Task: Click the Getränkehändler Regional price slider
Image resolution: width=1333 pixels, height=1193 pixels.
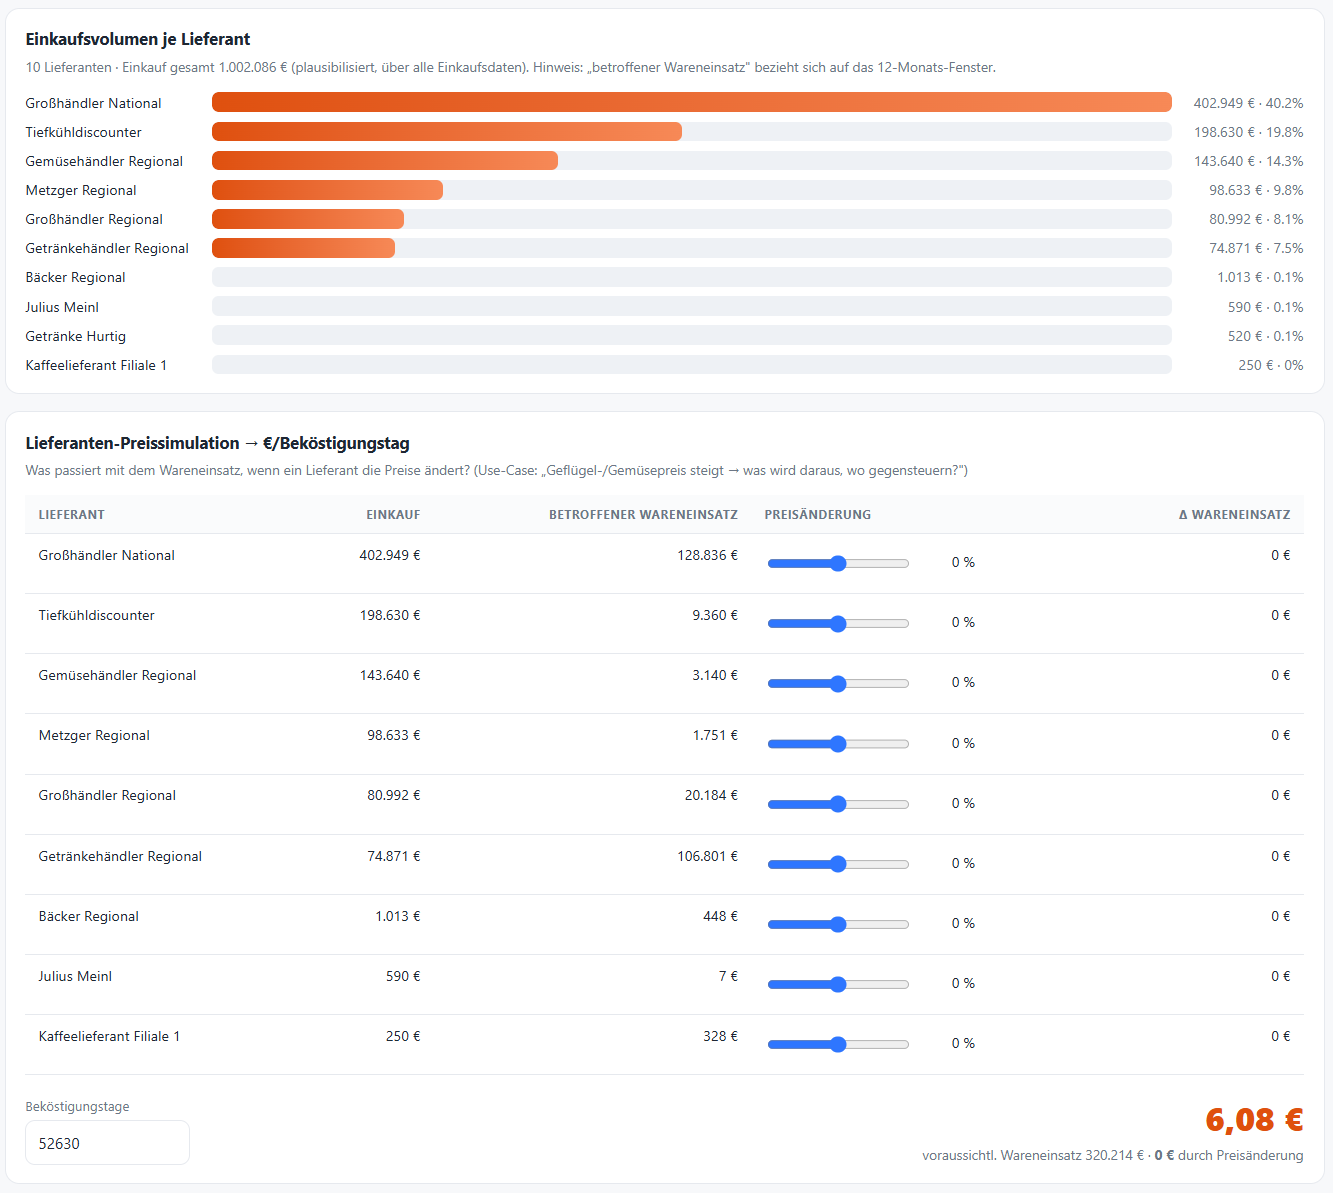Action: point(838,864)
